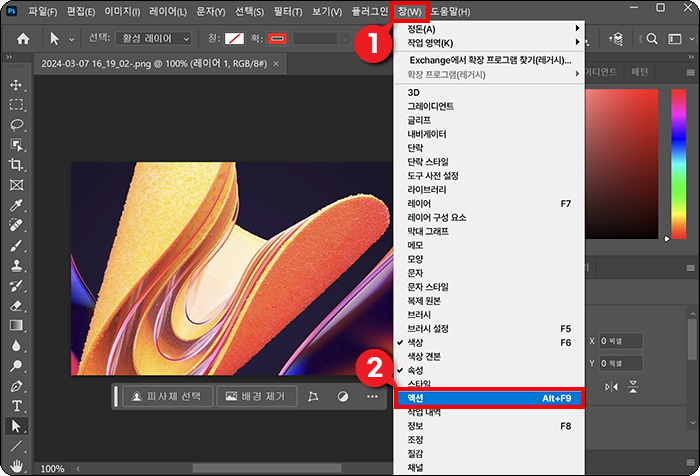
Task: Open the 선택 활성 레이어 dropdown
Action: click(x=154, y=39)
